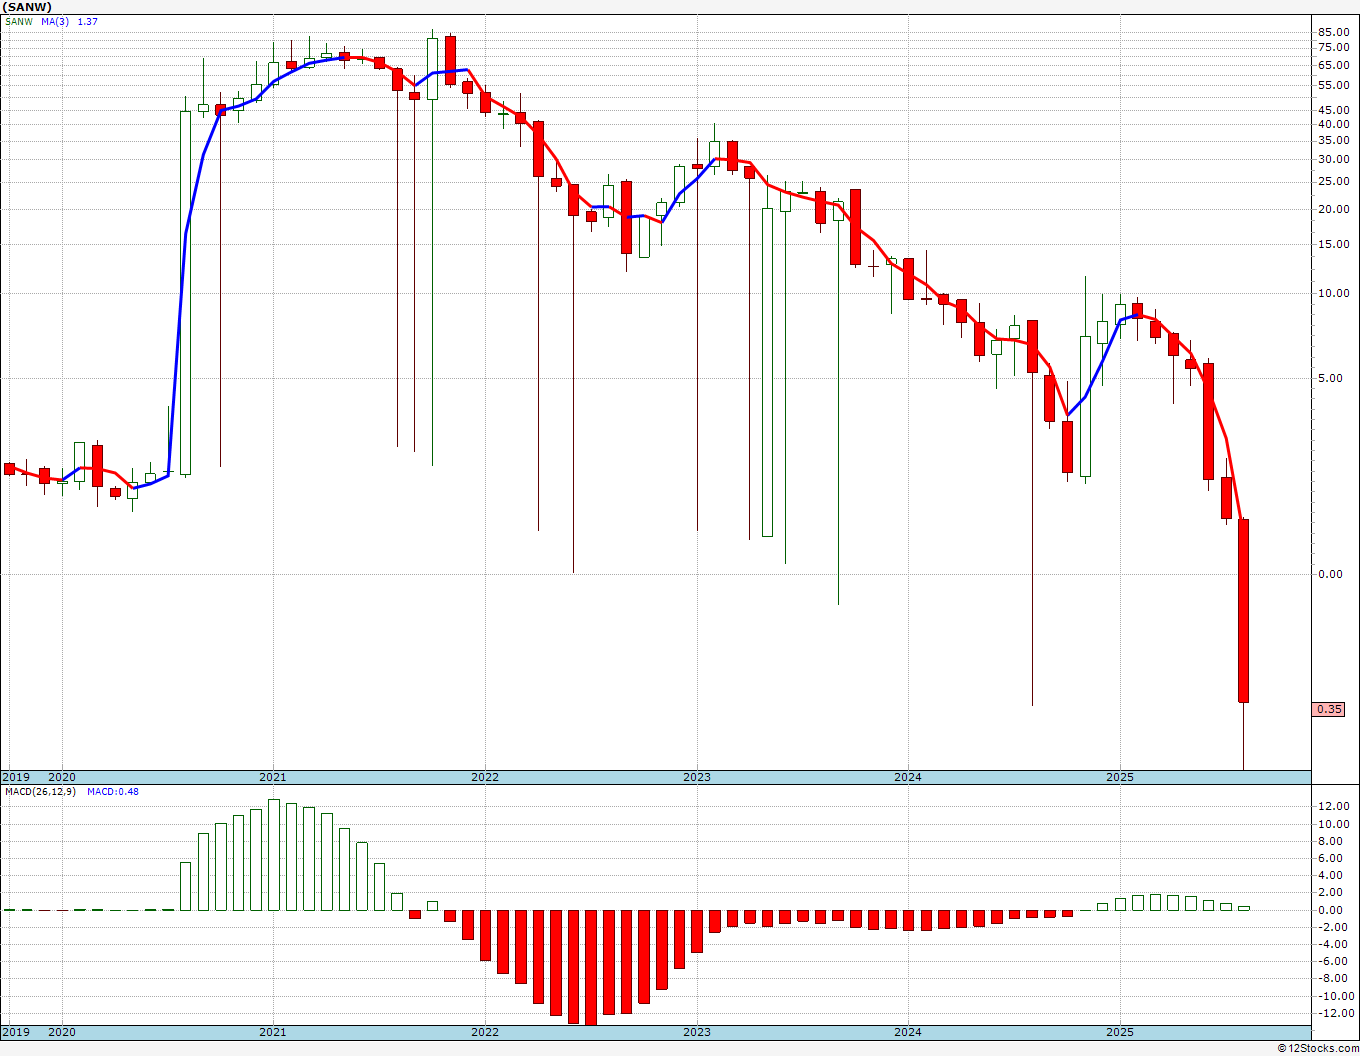
Task: Select the "35.00" price axis label
Action: pos(1334,141)
